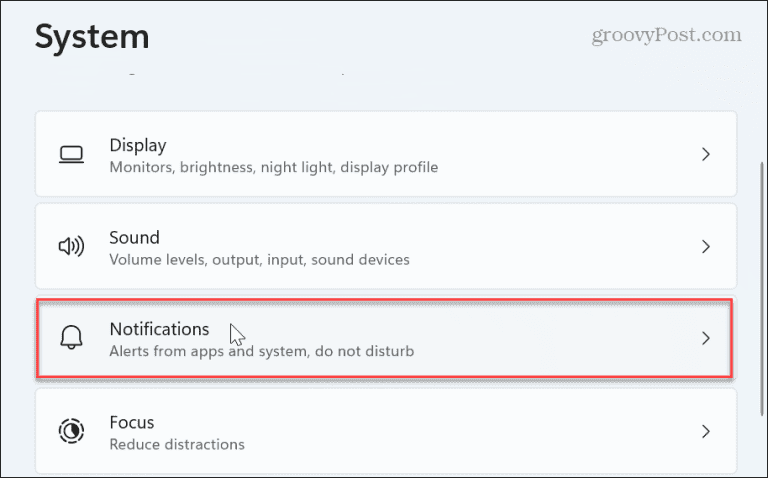The width and height of the screenshot is (768, 478).
Task: Open Focus using the right chevron
Action: 706,431
